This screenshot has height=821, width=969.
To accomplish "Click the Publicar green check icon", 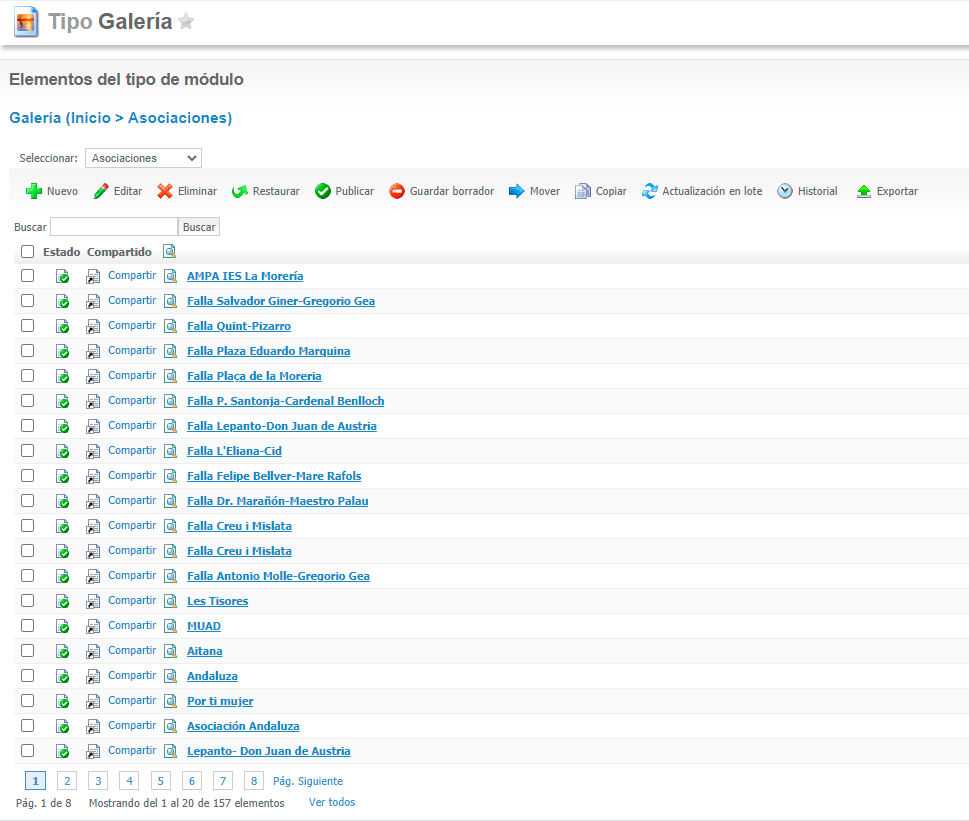I will pos(323,191).
